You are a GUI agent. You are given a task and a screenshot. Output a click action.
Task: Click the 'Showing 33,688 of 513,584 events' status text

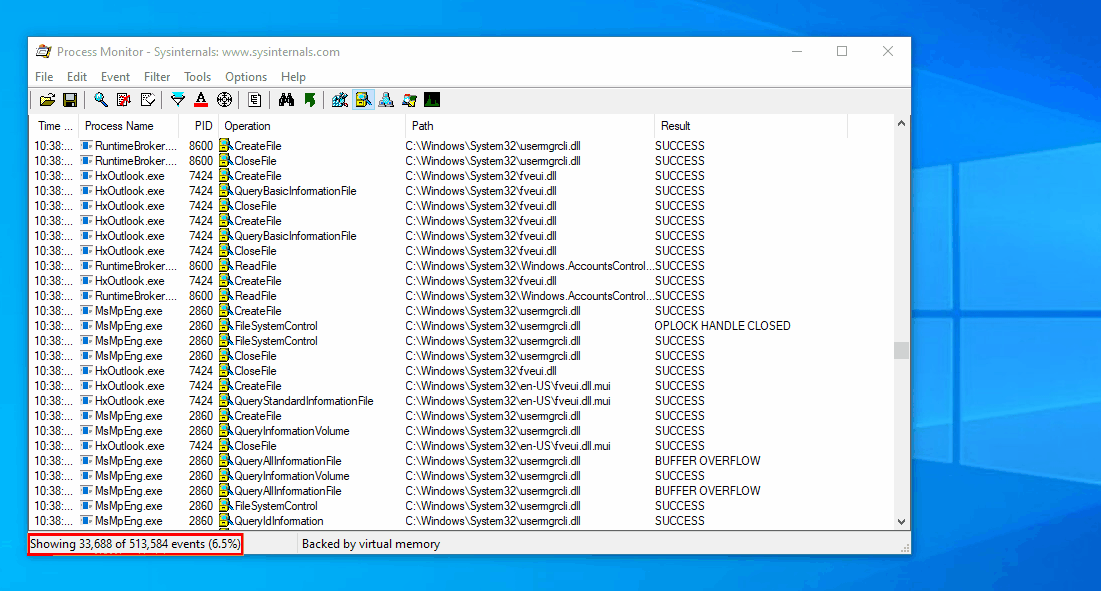tap(135, 544)
